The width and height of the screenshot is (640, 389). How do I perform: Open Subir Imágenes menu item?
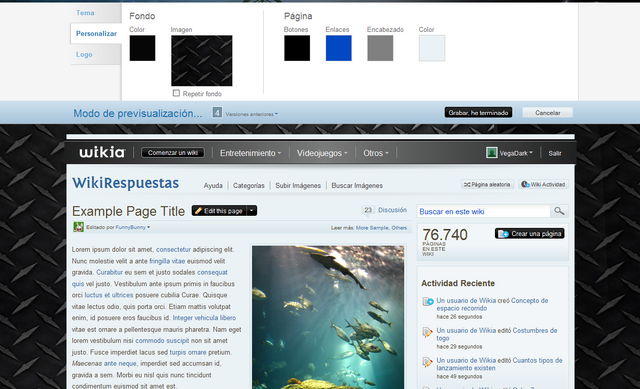click(x=298, y=186)
